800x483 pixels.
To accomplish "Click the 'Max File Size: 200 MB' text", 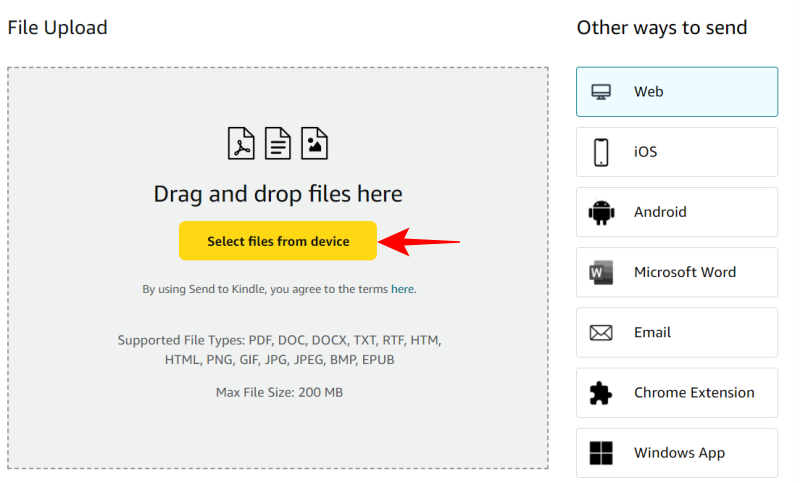I will [x=279, y=392].
